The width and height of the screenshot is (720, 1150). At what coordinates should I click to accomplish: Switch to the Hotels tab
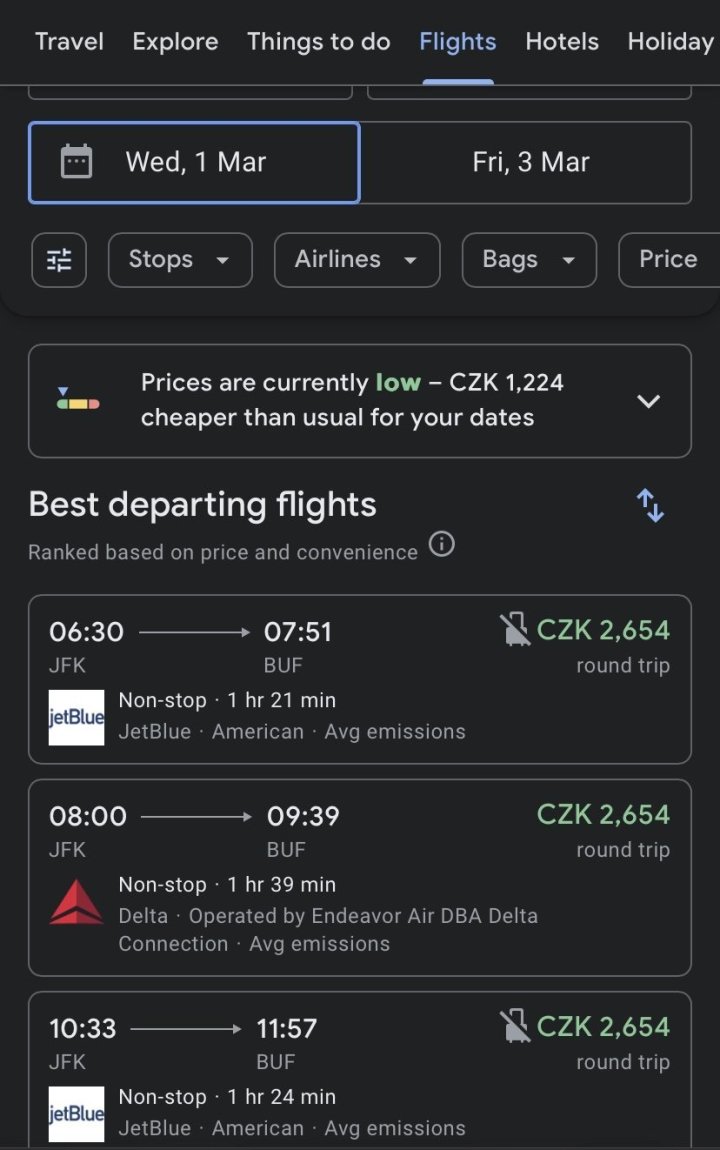[562, 42]
